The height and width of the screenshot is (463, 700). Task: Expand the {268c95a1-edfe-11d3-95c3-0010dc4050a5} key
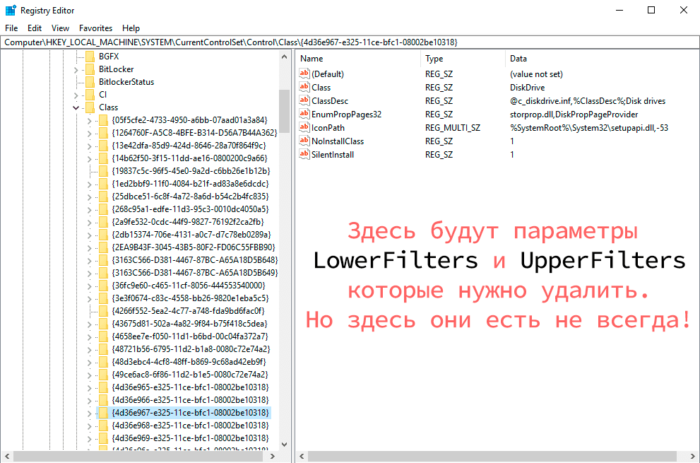tap(89, 209)
